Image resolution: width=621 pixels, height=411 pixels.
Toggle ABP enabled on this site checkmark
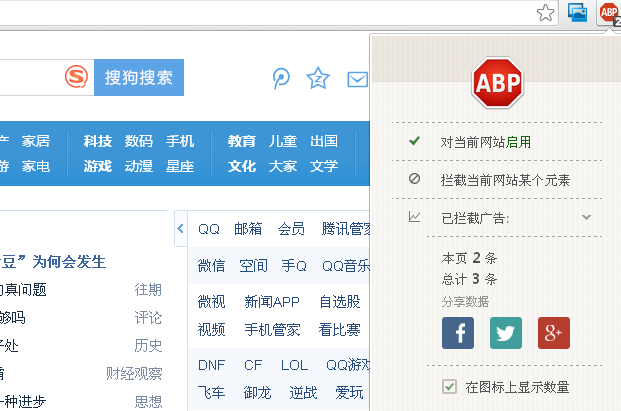click(414, 141)
